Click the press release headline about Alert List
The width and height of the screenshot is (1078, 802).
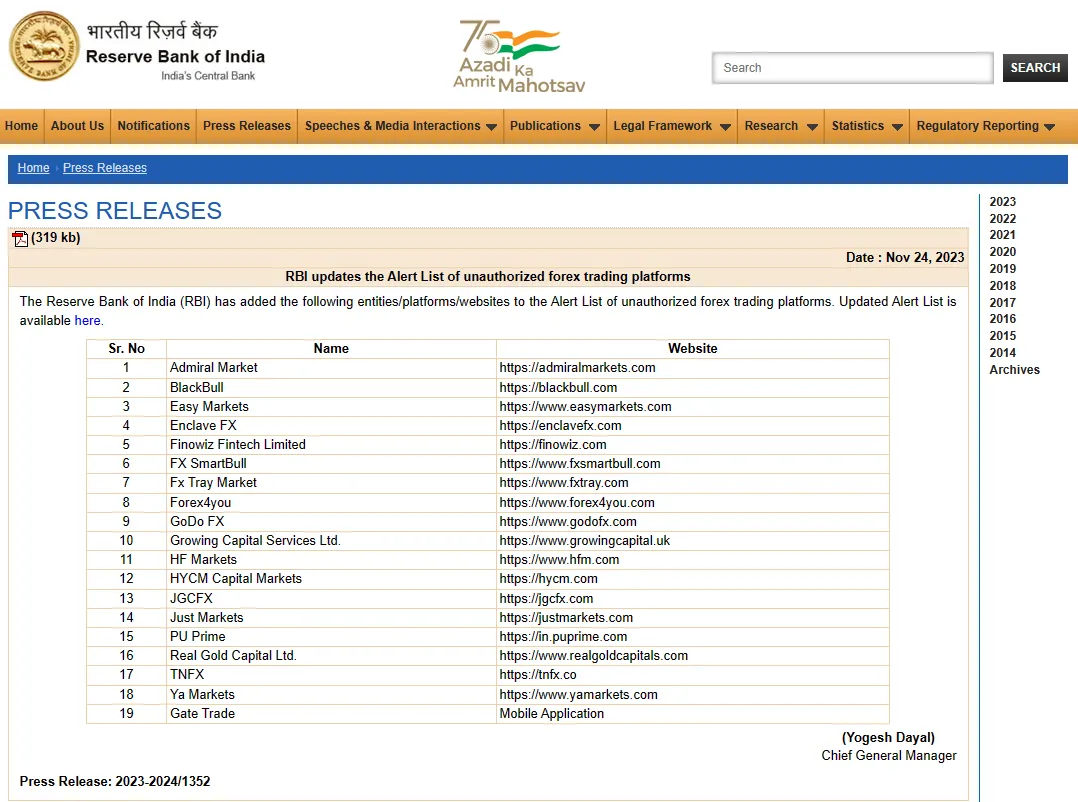coord(487,276)
